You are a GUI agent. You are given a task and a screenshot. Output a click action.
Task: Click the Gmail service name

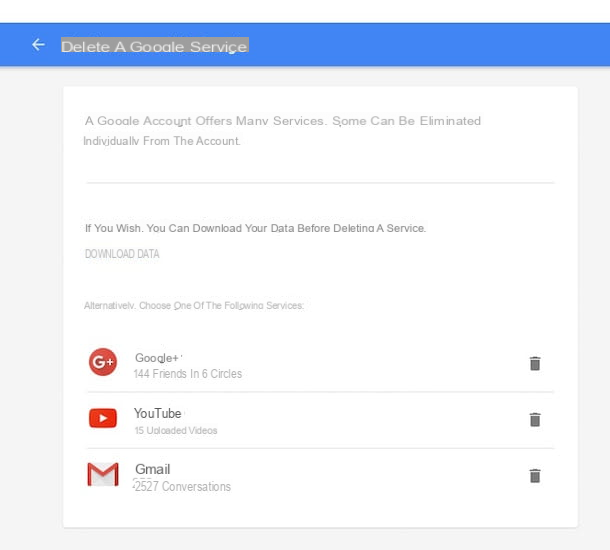coord(152,469)
